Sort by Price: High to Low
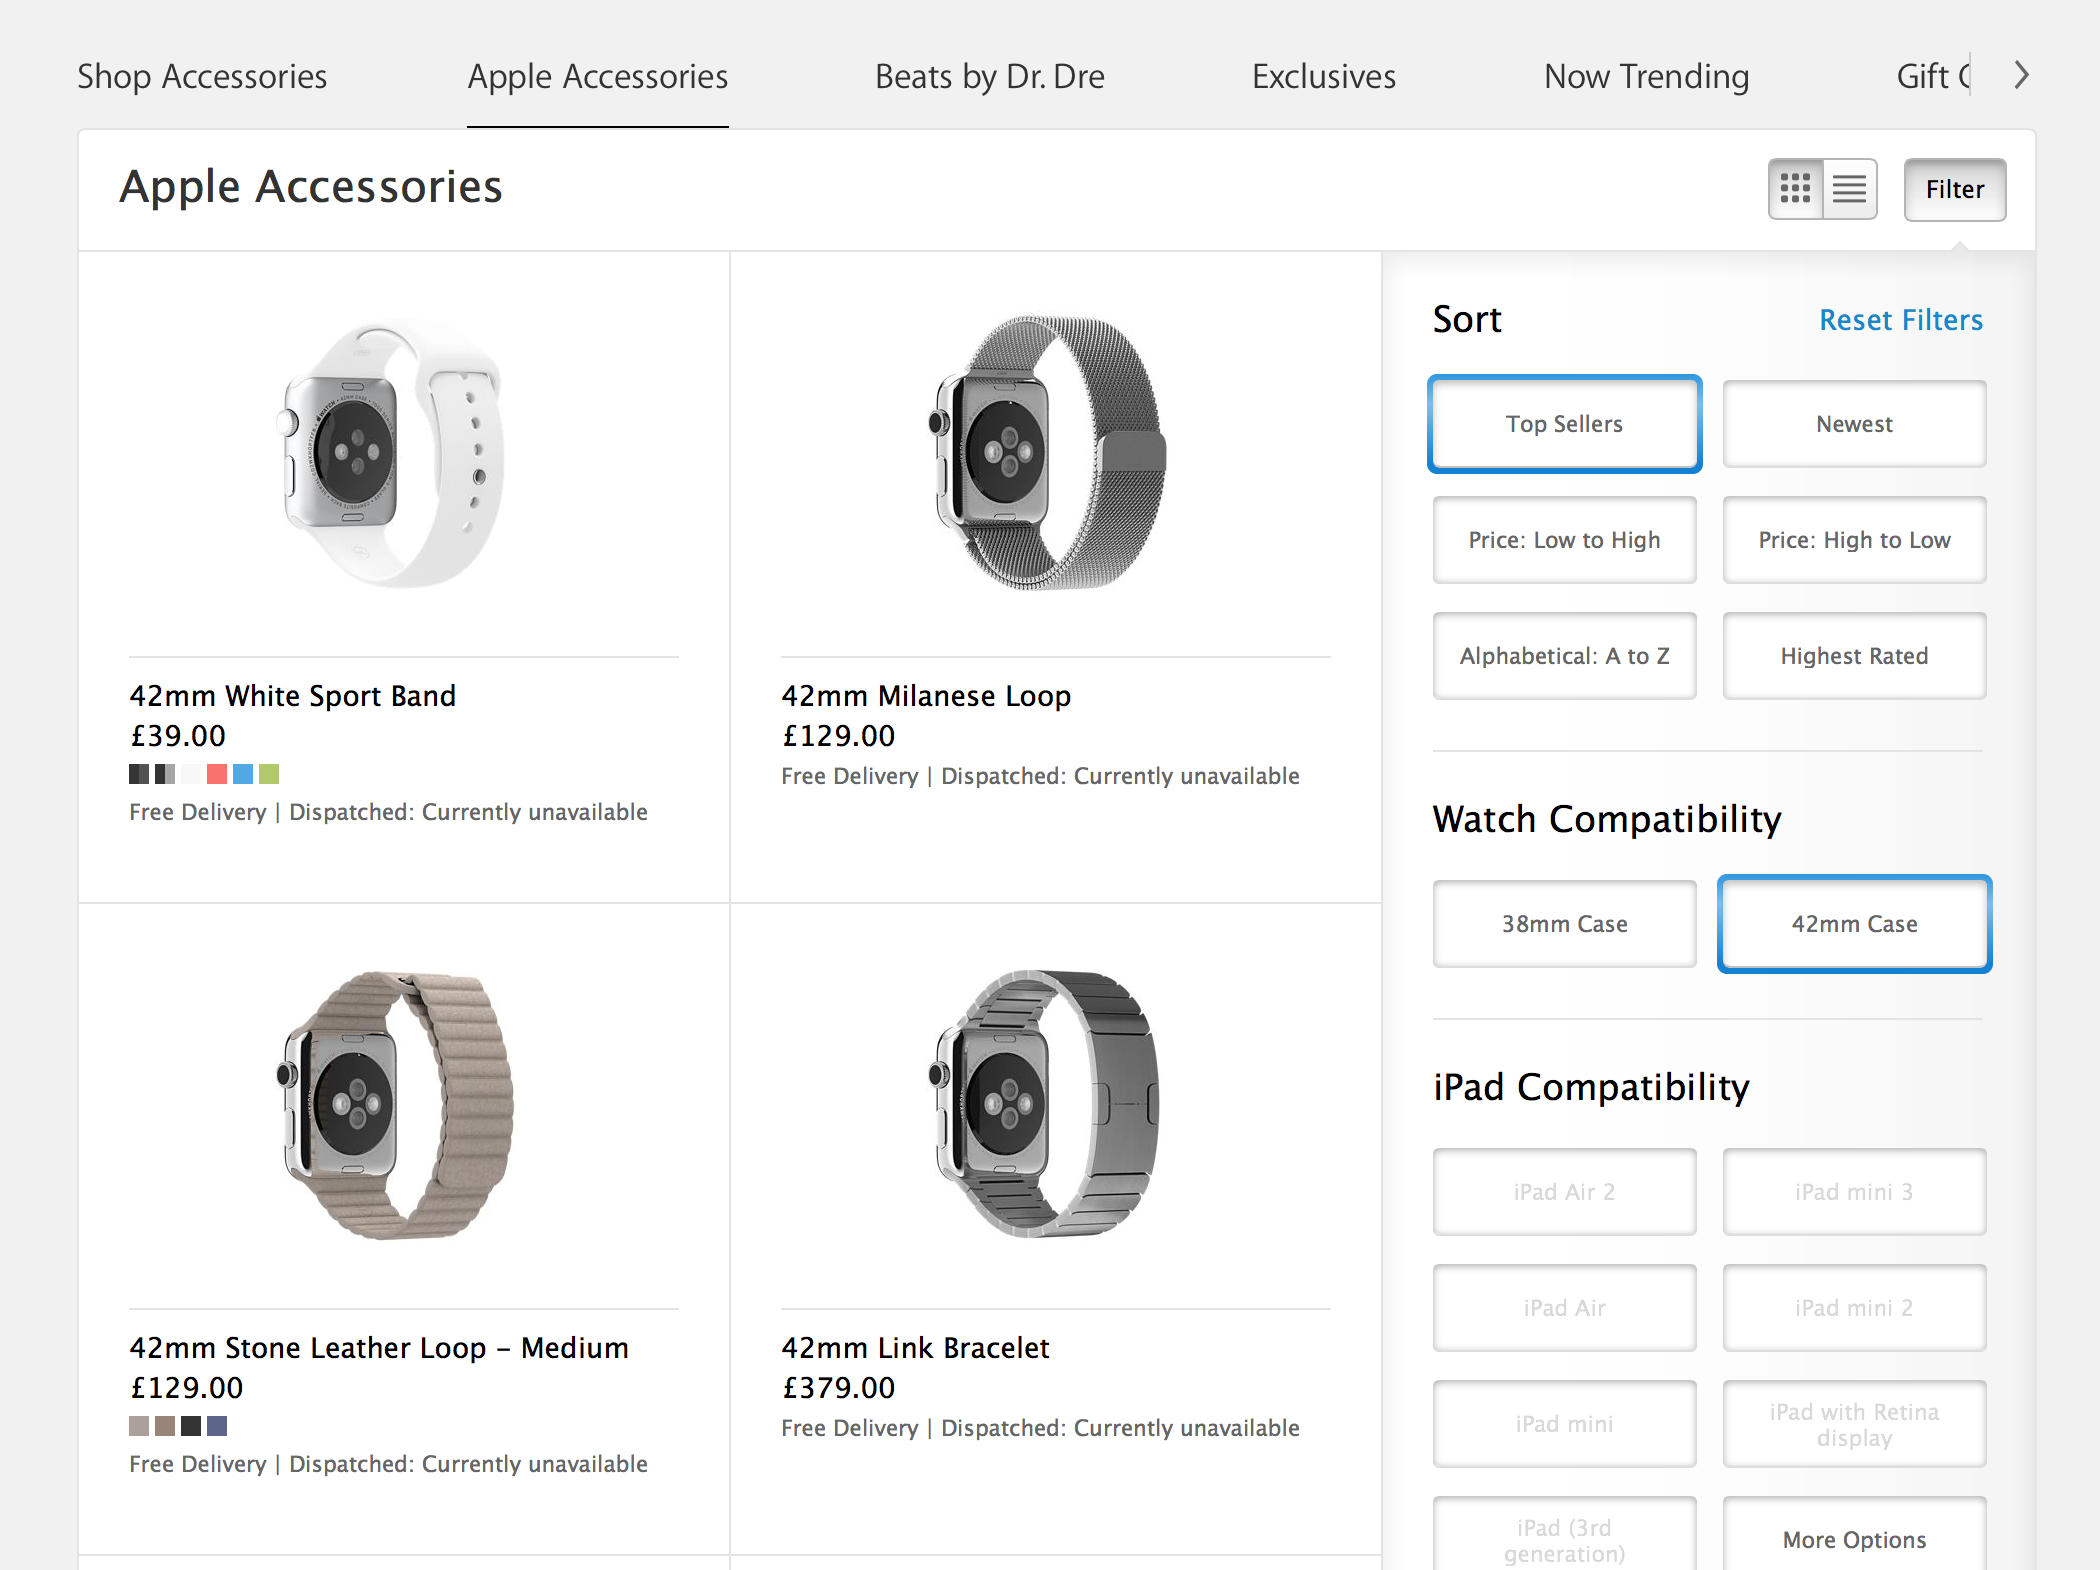Image resolution: width=2100 pixels, height=1570 pixels. pos(1854,540)
